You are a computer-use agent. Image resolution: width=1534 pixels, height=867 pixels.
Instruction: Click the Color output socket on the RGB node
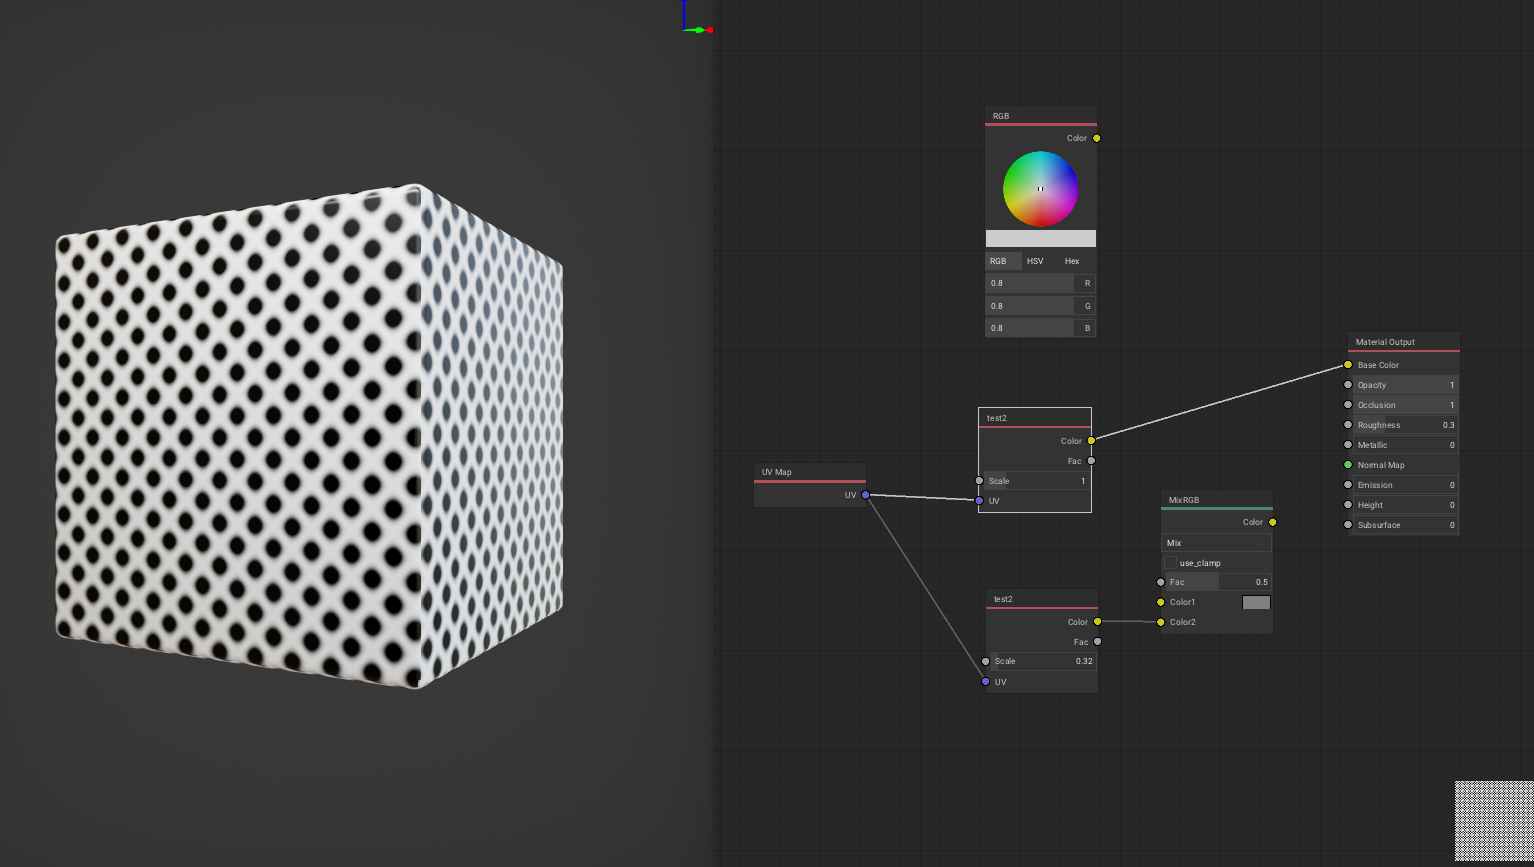[x=1096, y=138]
